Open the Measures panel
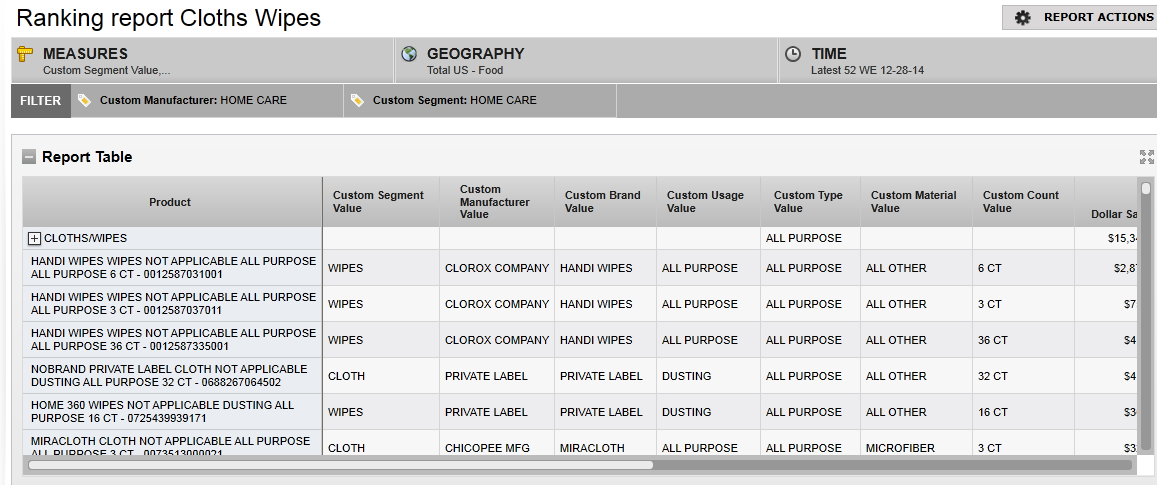The image size is (1157, 485). (200, 61)
